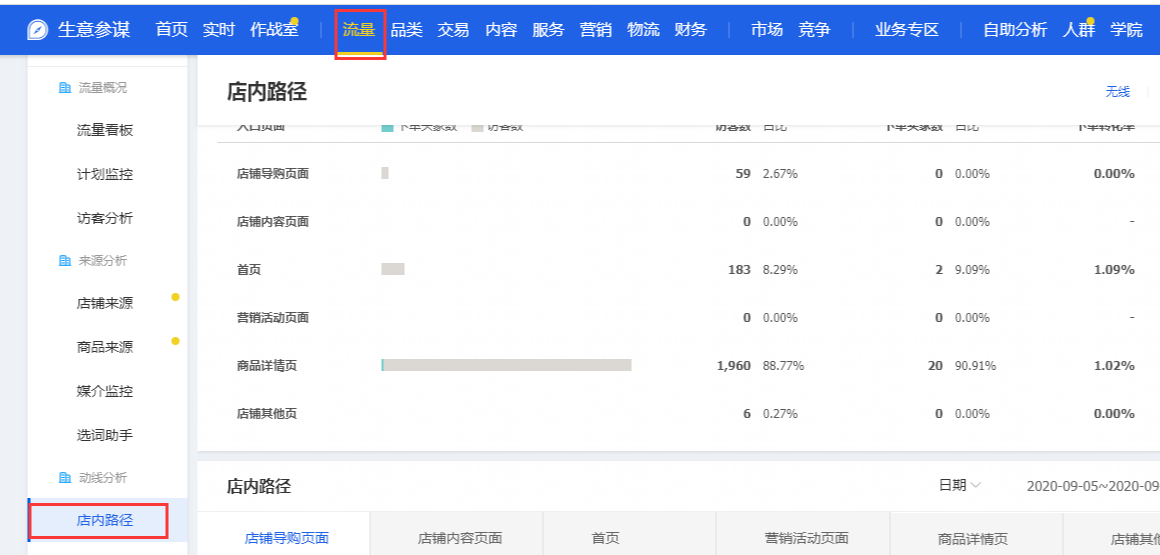Click the 店铺导购页面 row label
This screenshot has height=555, width=1160.
pyautogui.click(x=273, y=173)
